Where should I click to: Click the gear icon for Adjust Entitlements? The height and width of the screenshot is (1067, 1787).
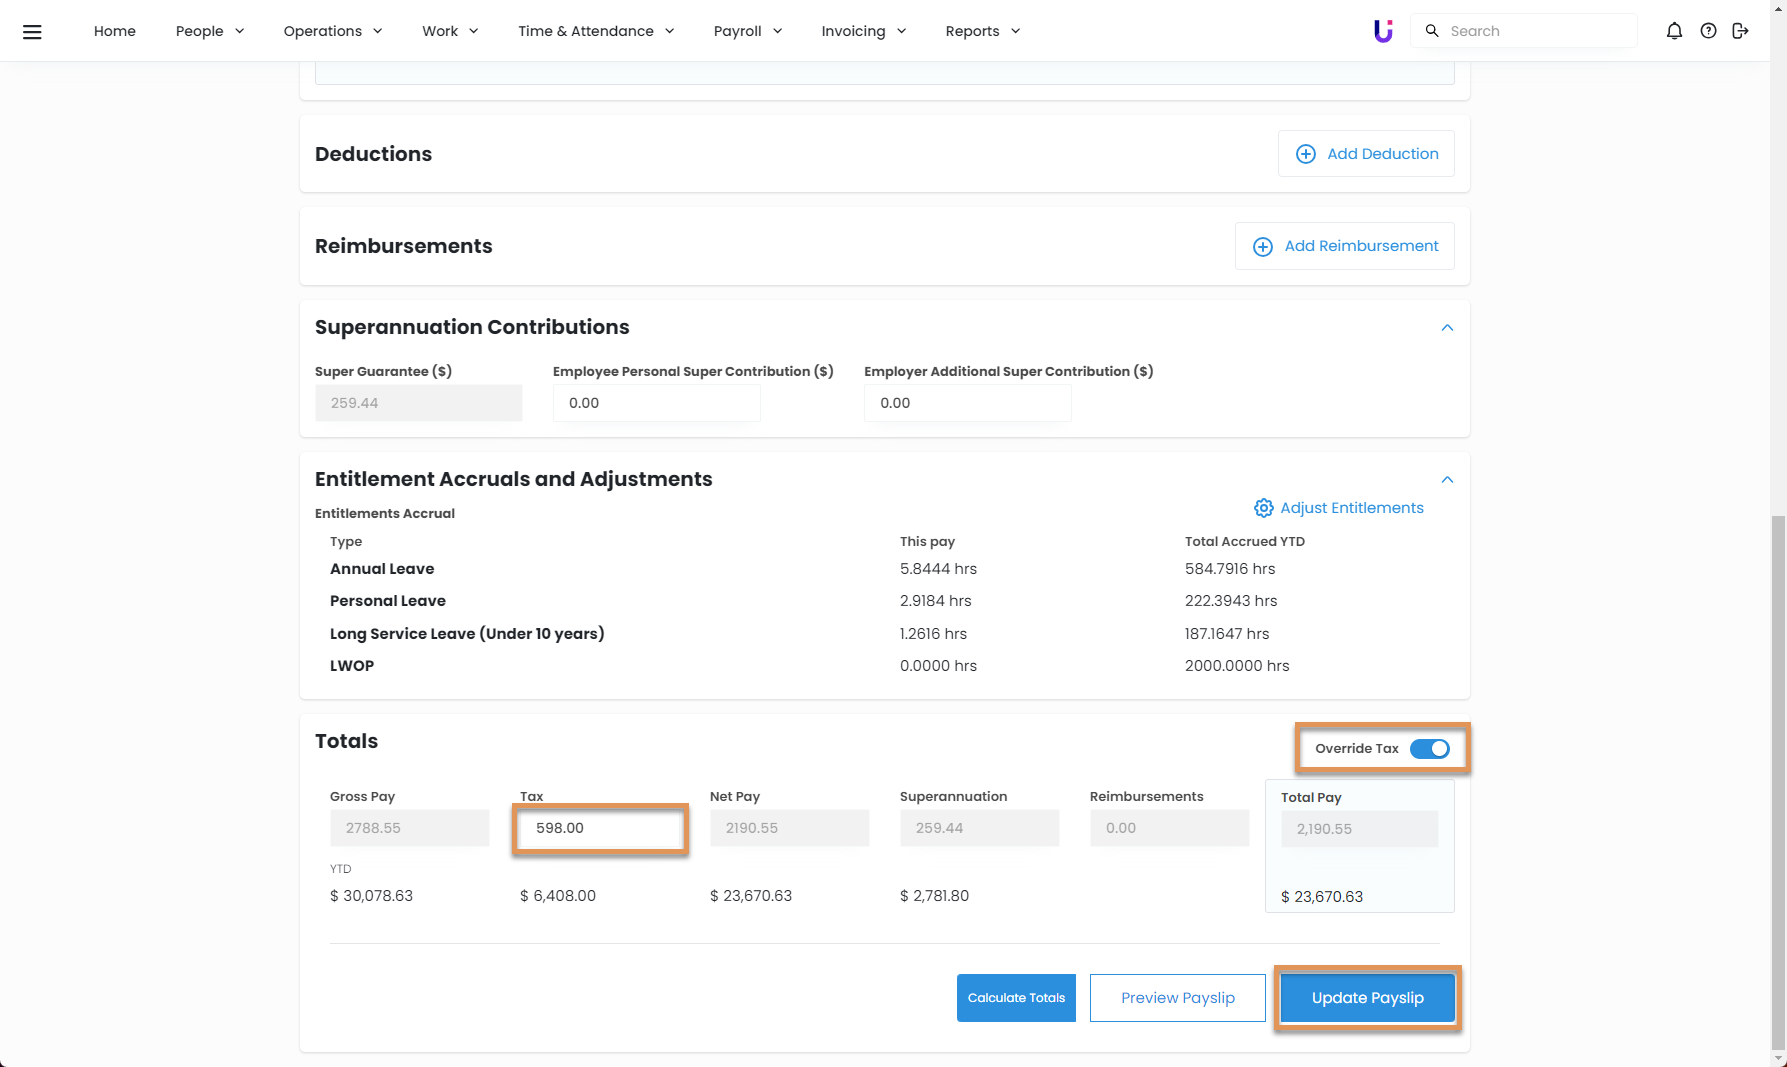click(1263, 508)
